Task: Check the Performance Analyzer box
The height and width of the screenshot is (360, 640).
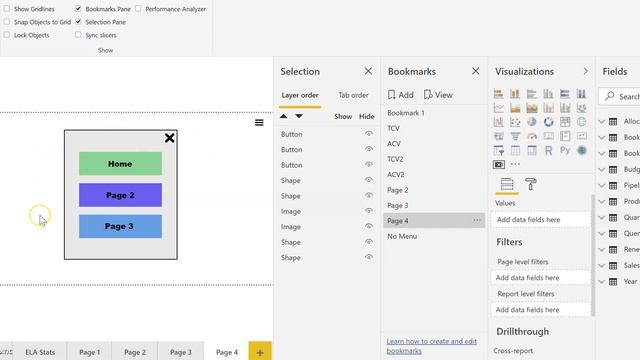Action: (138, 9)
